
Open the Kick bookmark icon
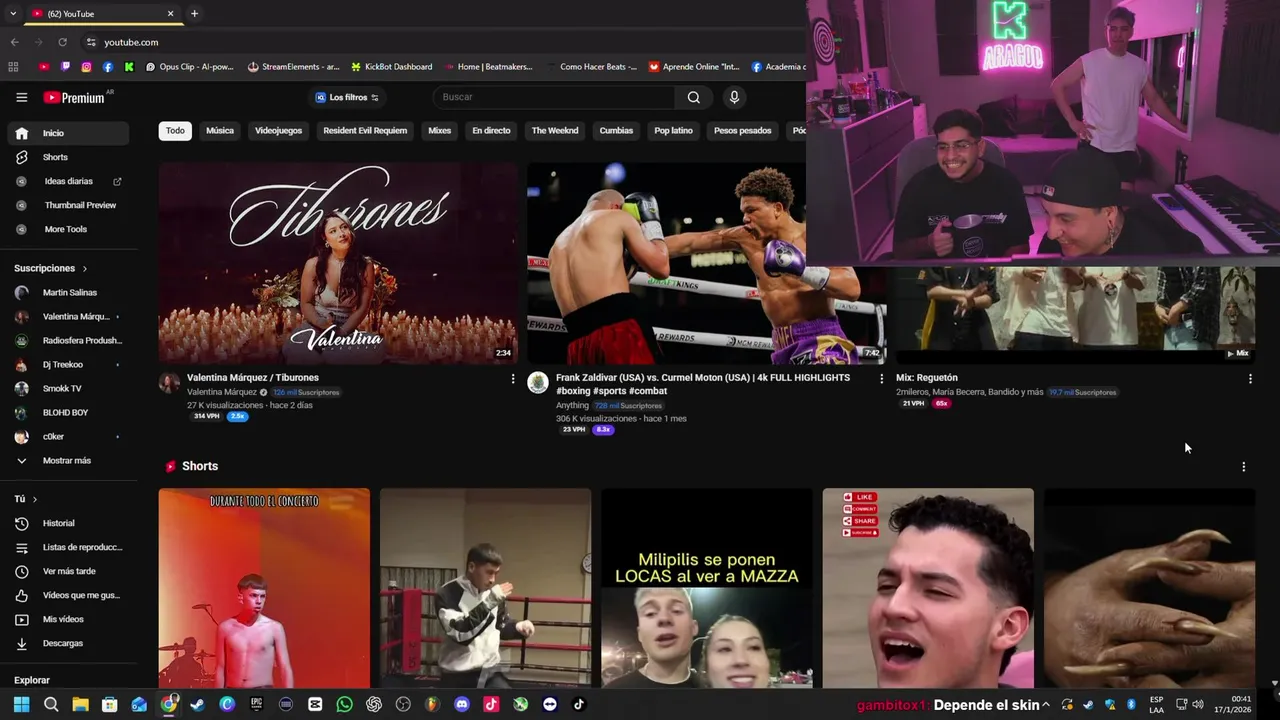pos(129,67)
